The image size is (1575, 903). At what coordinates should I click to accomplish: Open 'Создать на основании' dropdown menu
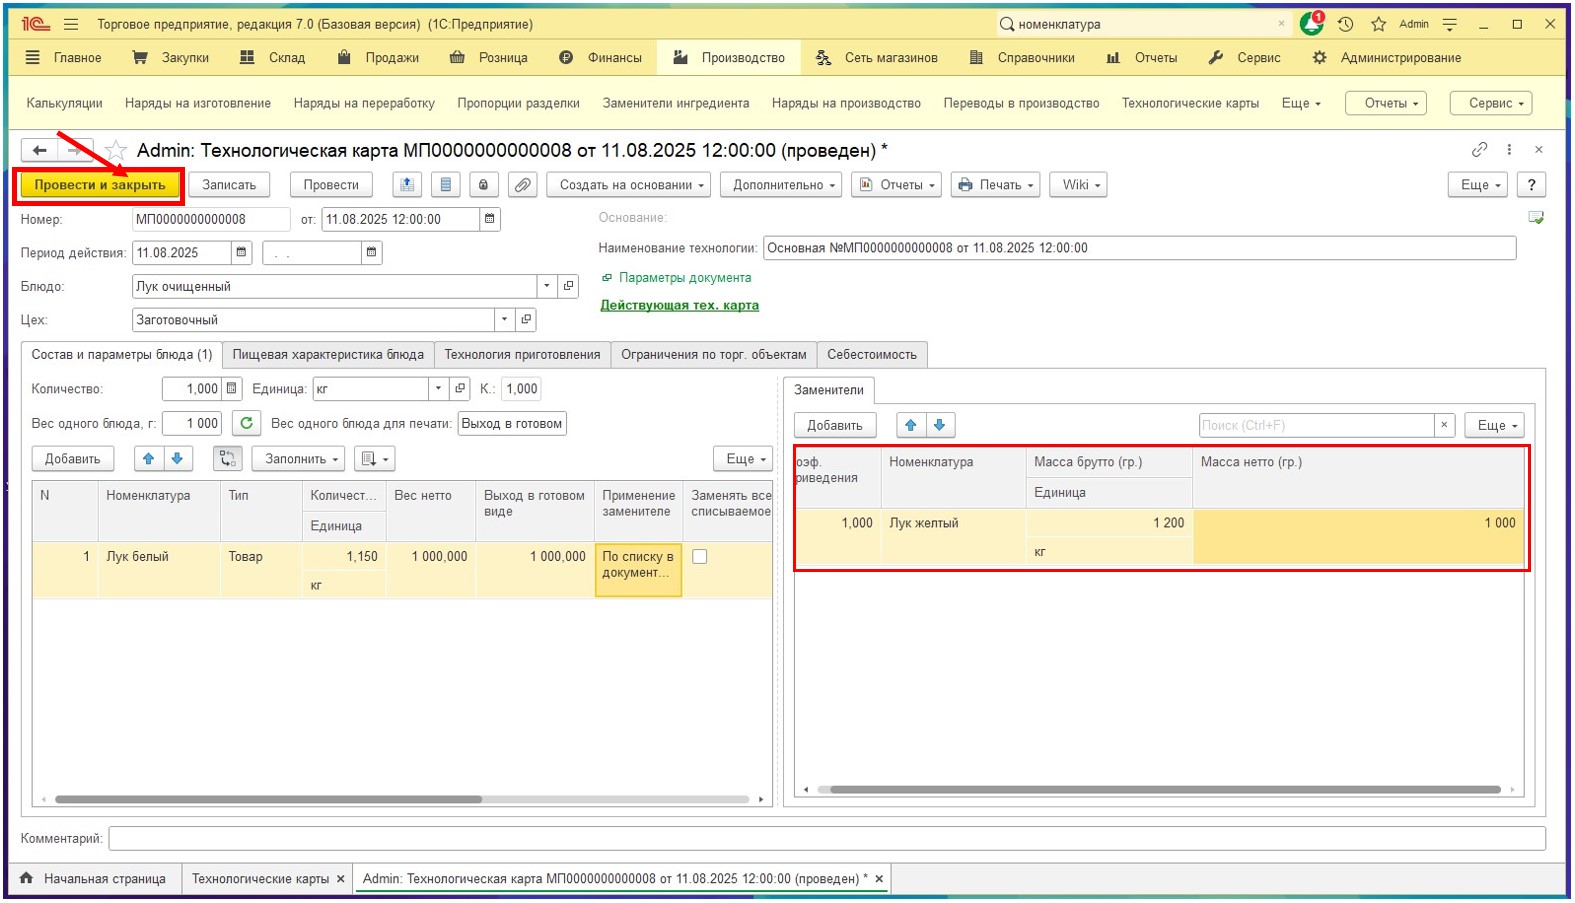tap(628, 185)
